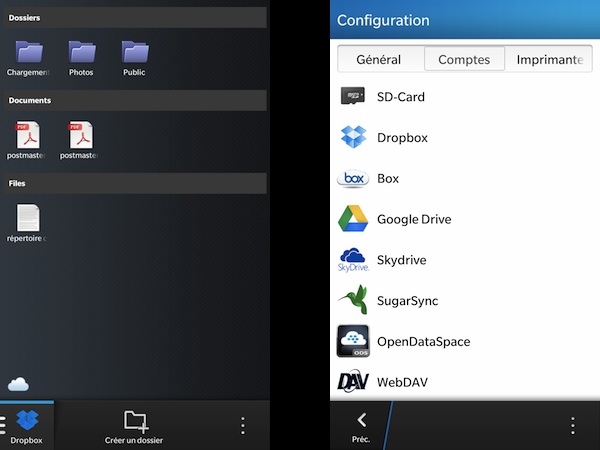Viewport: 600px width, 450px height.
Task: Tap the Documents section header
Action: click(x=135, y=100)
